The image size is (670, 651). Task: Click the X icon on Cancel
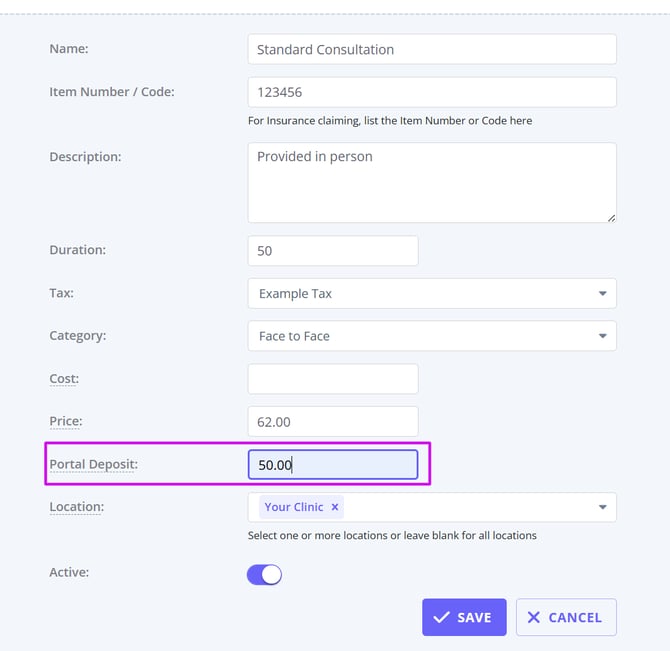pos(533,617)
